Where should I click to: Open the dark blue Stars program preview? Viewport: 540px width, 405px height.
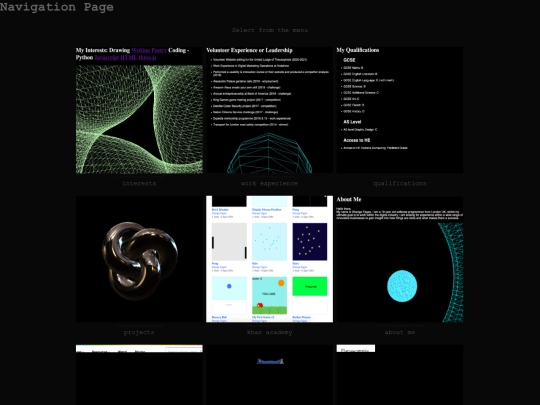click(310, 241)
